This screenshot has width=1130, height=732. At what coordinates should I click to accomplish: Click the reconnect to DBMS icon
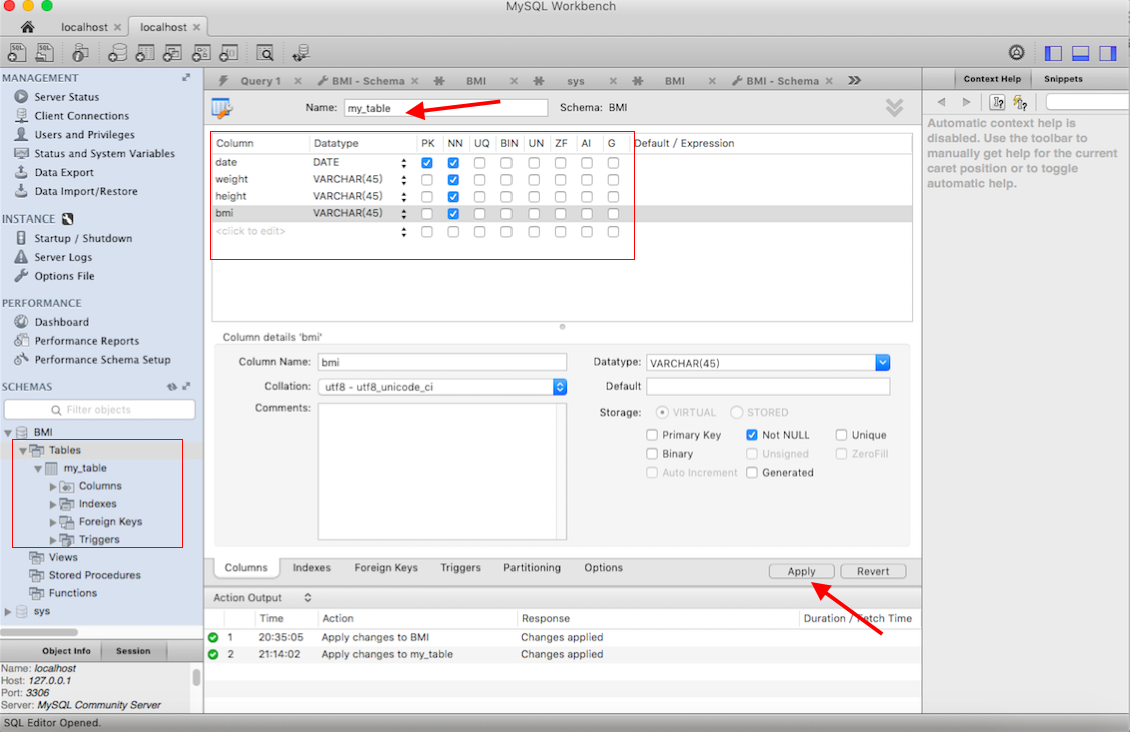tap(301, 53)
